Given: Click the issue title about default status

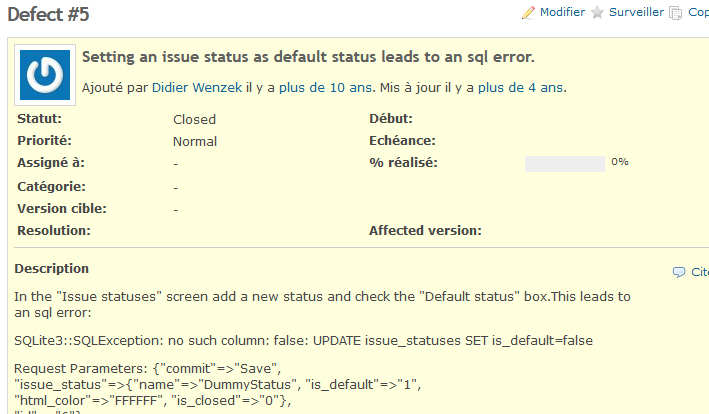Looking at the screenshot, I should point(308,57).
